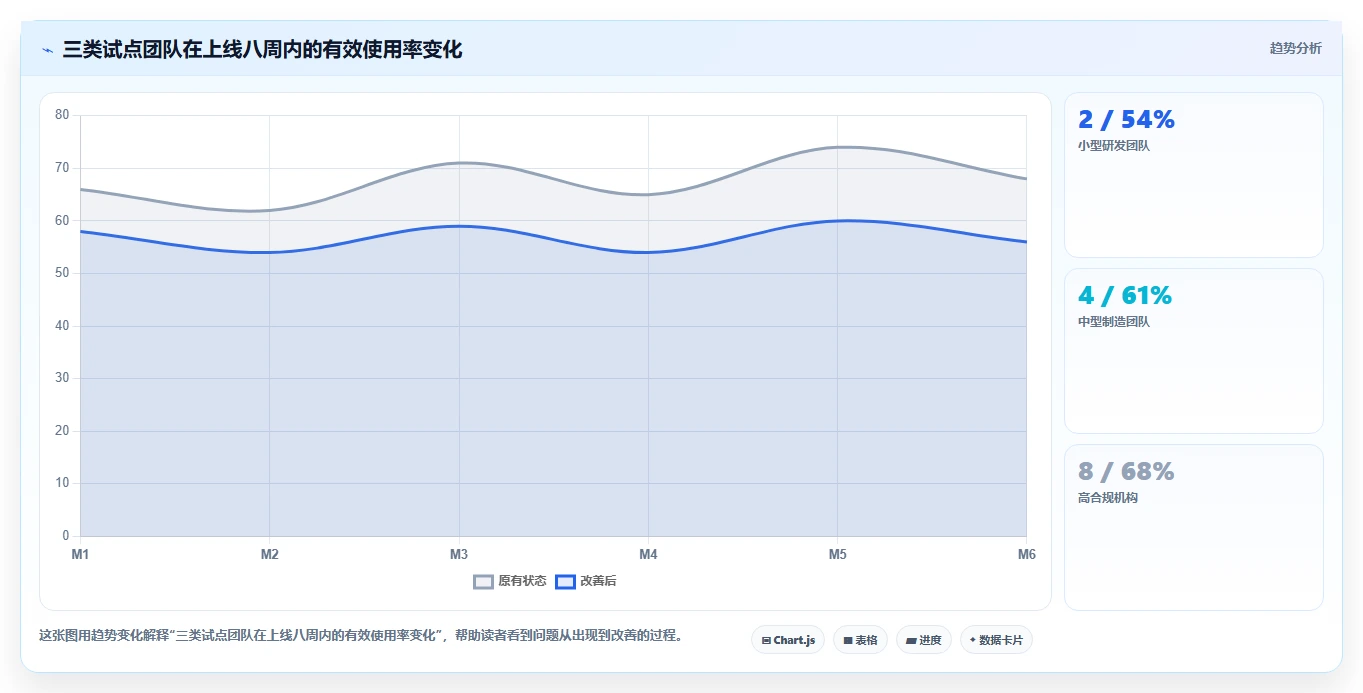The width and height of the screenshot is (1363, 693).
Task: Open the 中型制造团队 4 / 61% card
Action: coord(1194,351)
